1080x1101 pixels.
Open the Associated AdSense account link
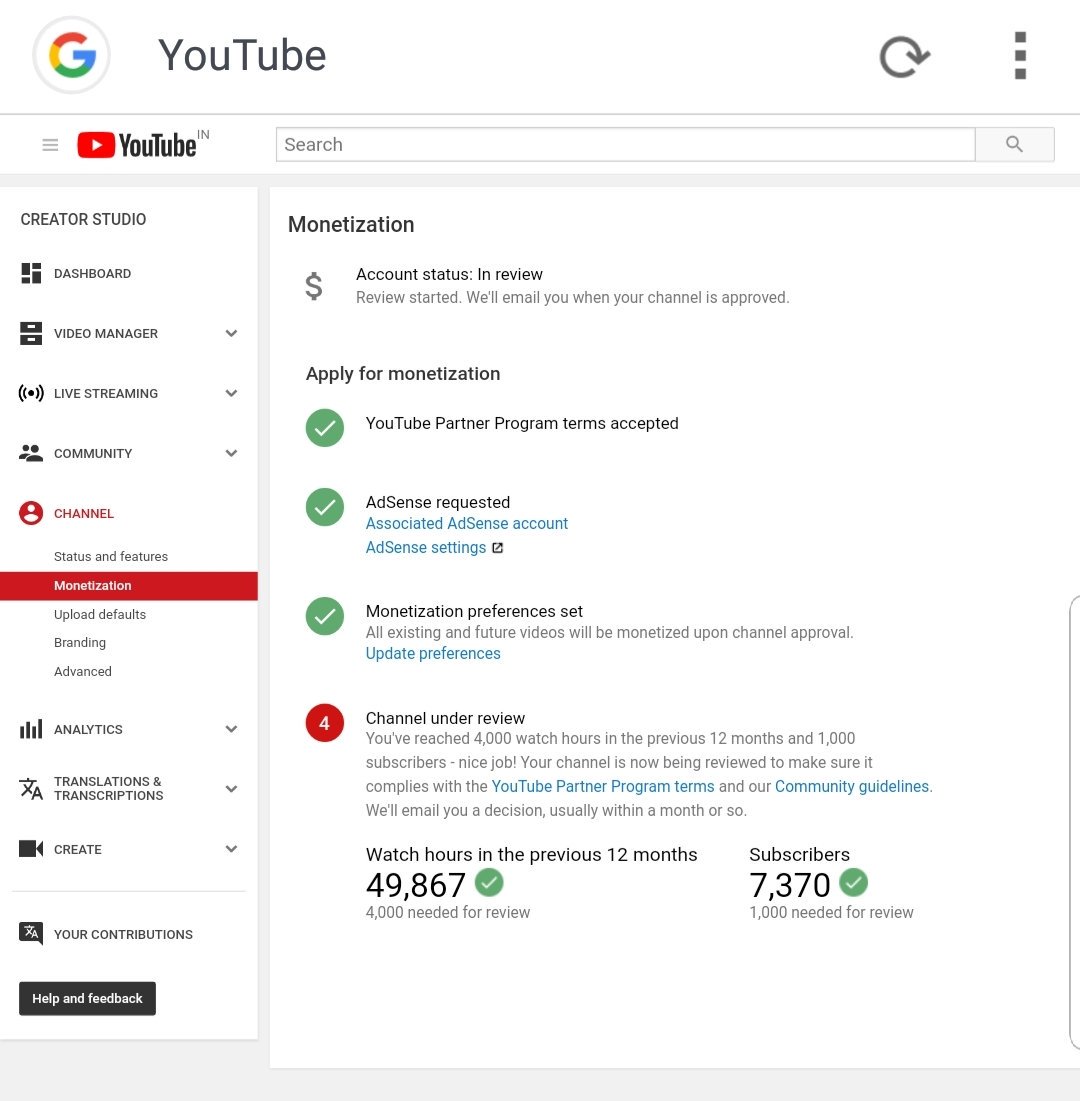pos(466,524)
